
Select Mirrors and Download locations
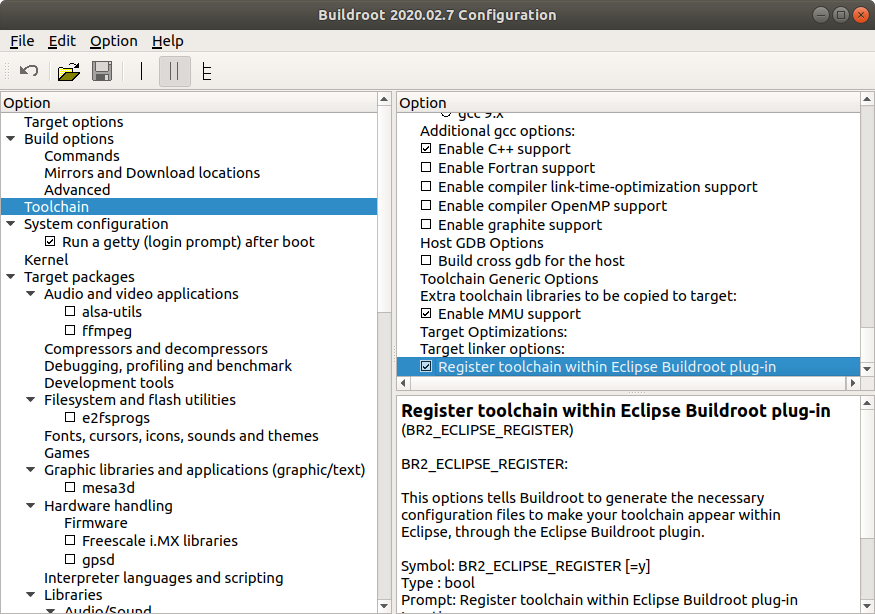click(x=152, y=173)
